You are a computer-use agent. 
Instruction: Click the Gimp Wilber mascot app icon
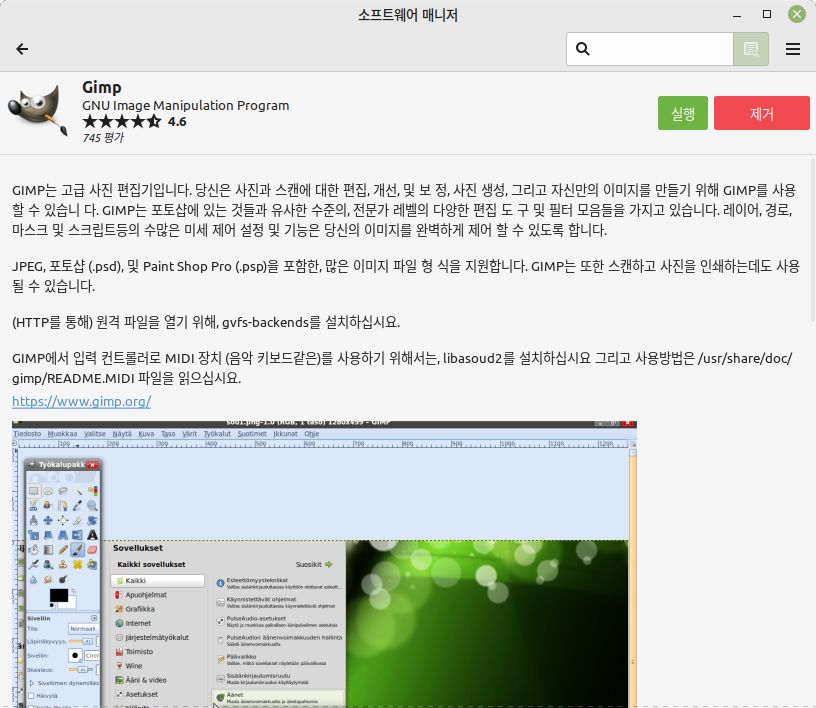[x=38, y=112]
